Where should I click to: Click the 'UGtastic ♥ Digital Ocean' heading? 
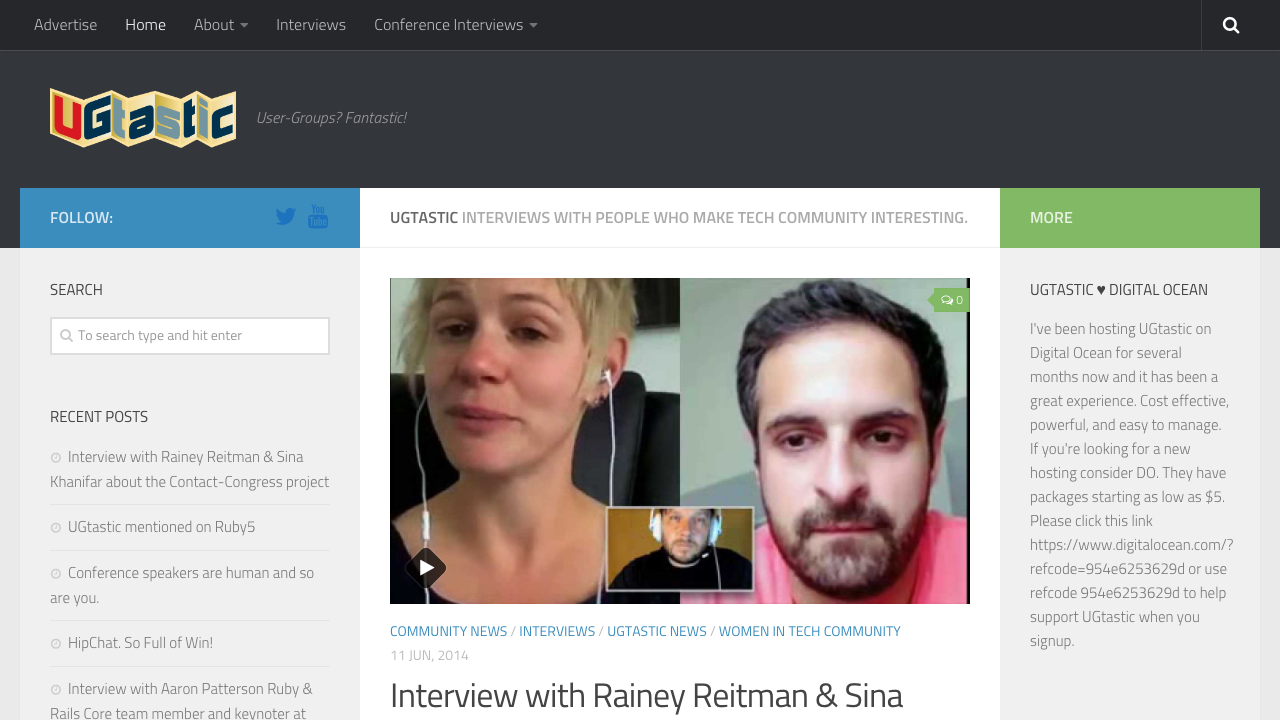pos(1119,290)
